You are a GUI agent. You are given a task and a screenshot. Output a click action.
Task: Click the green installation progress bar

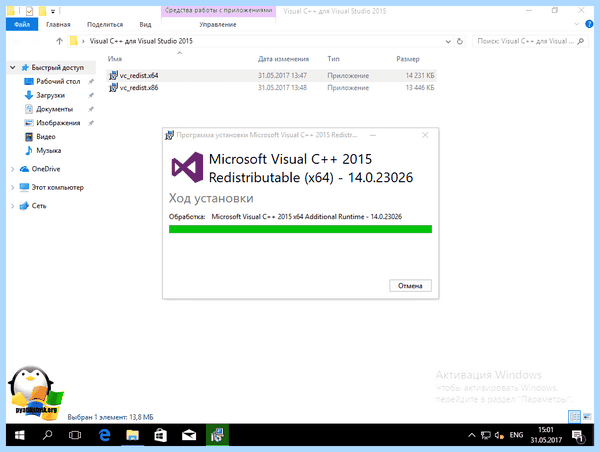(300, 229)
